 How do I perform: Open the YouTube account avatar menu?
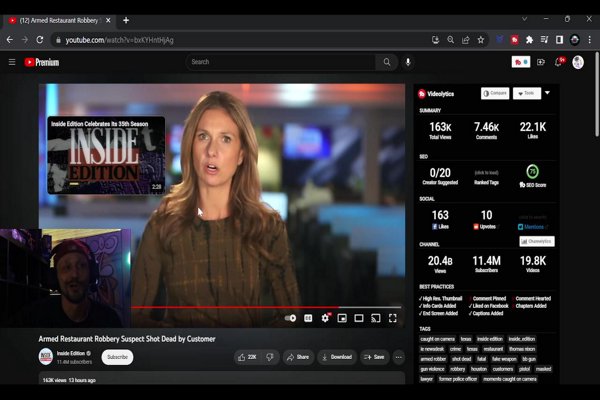578,62
